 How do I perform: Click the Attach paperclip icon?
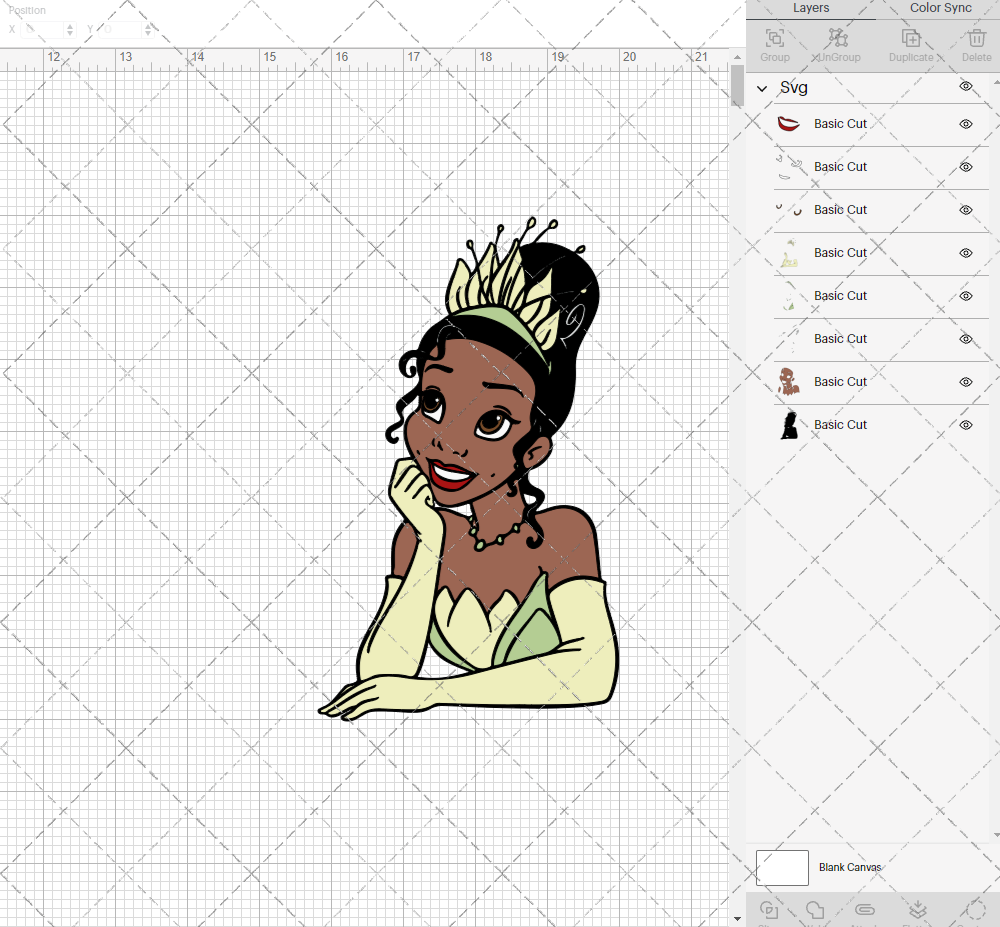864,910
